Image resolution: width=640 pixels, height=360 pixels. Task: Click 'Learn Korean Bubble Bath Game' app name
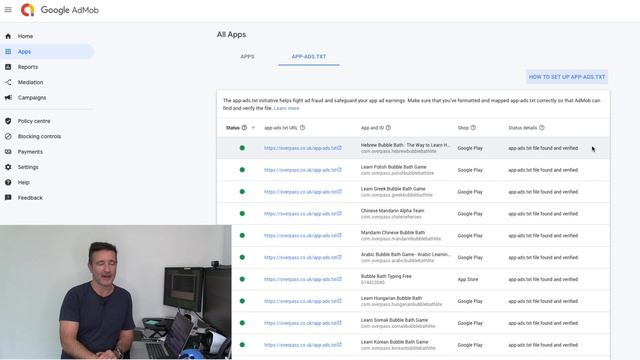395,342
